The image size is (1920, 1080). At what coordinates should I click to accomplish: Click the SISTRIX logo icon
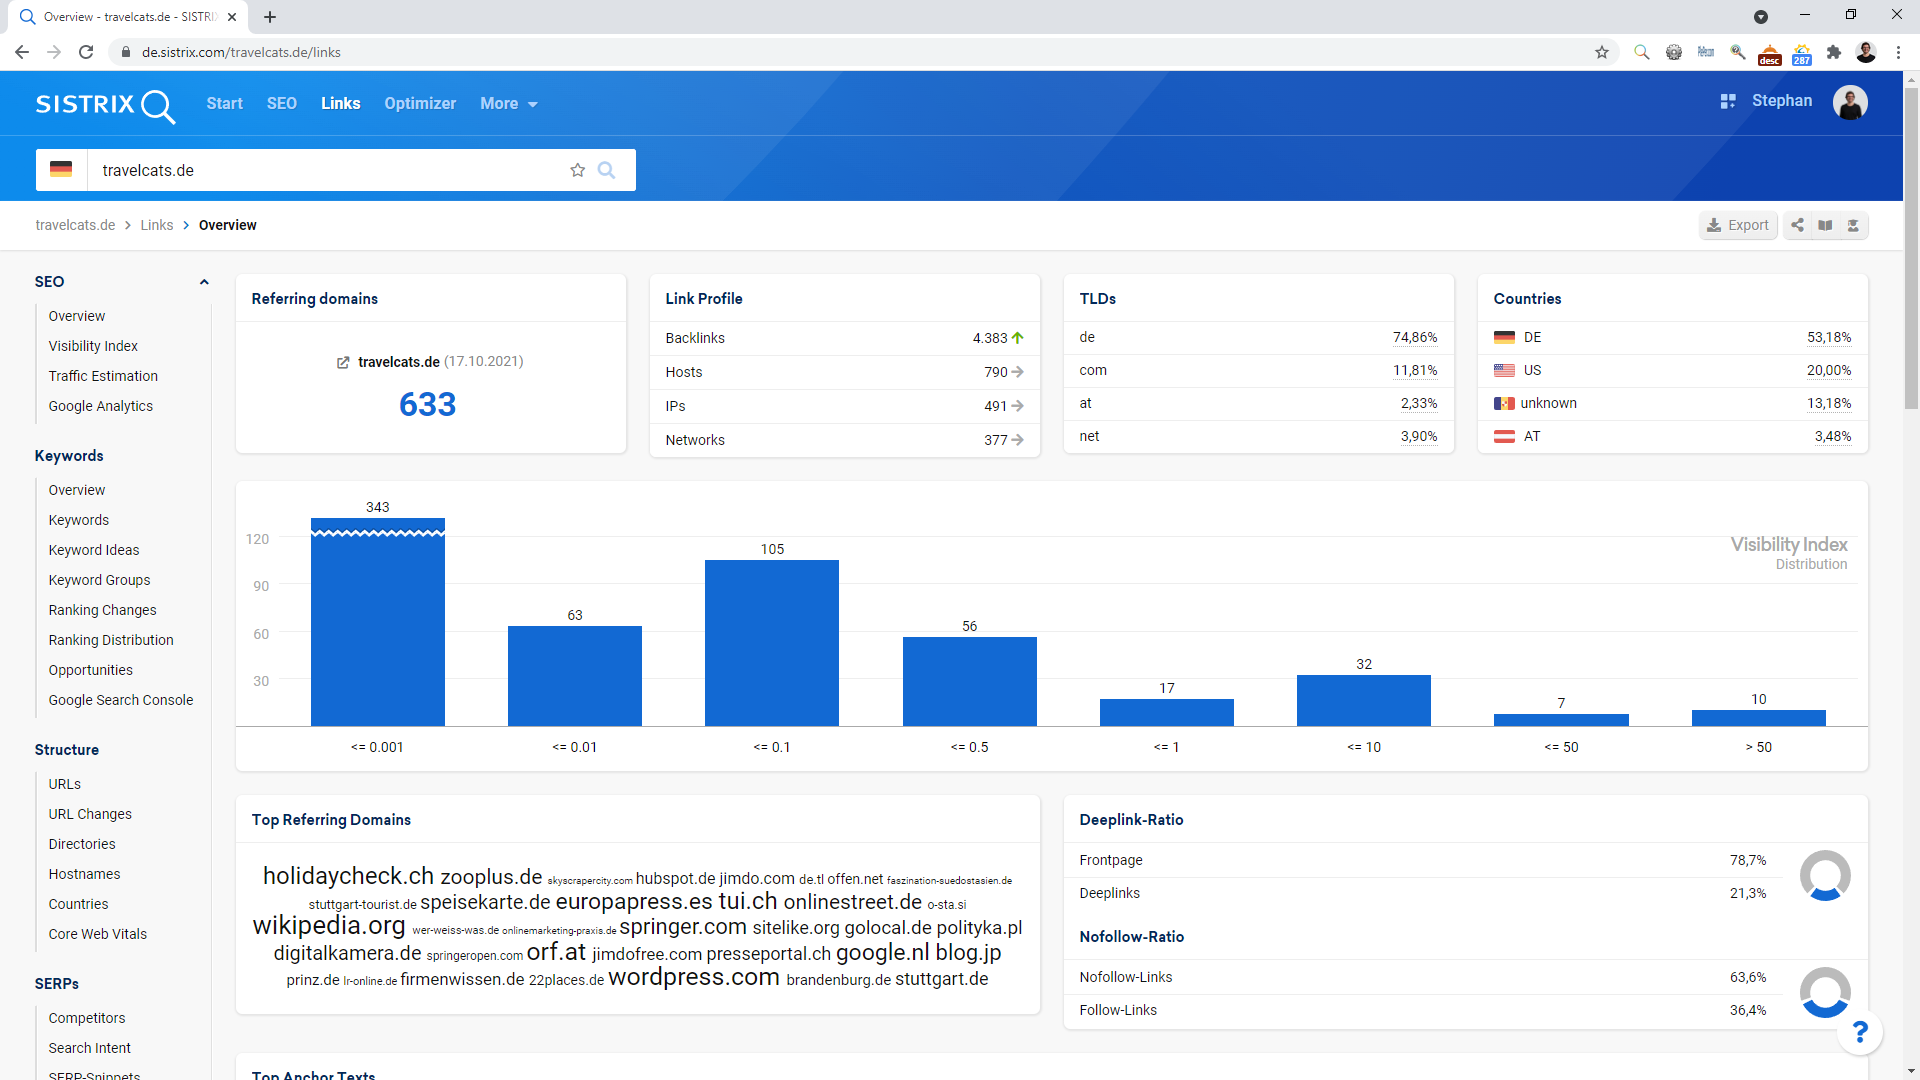click(104, 103)
